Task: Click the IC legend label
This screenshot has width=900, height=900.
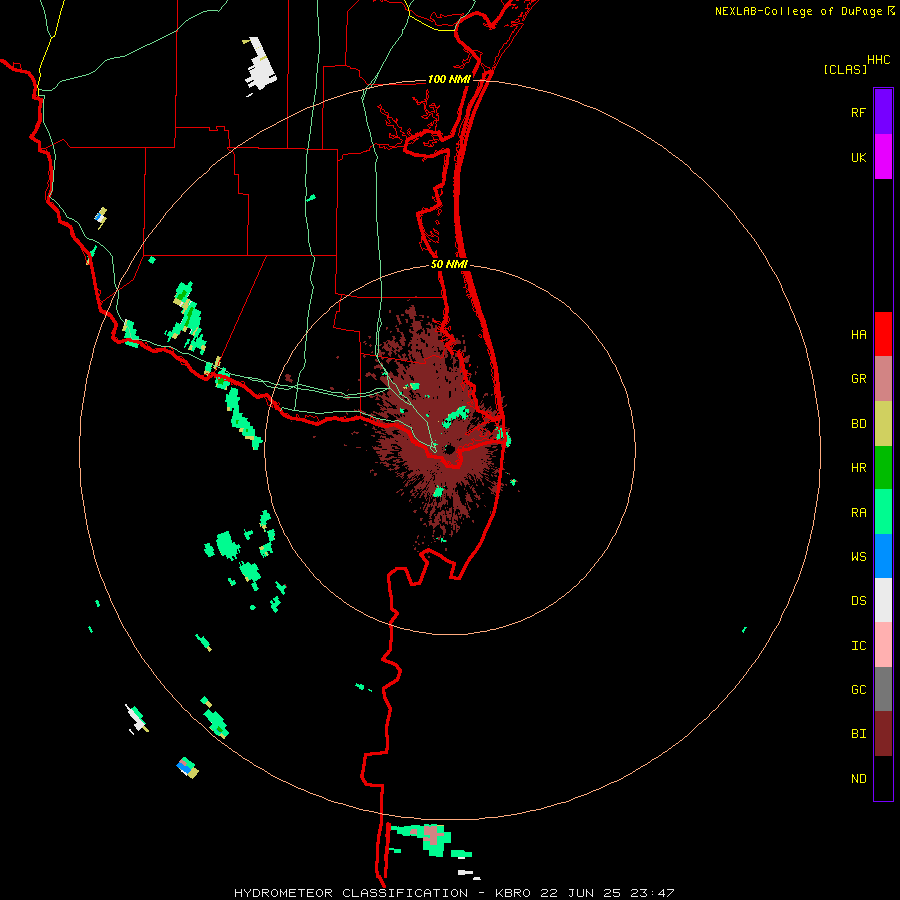Action: point(858,646)
